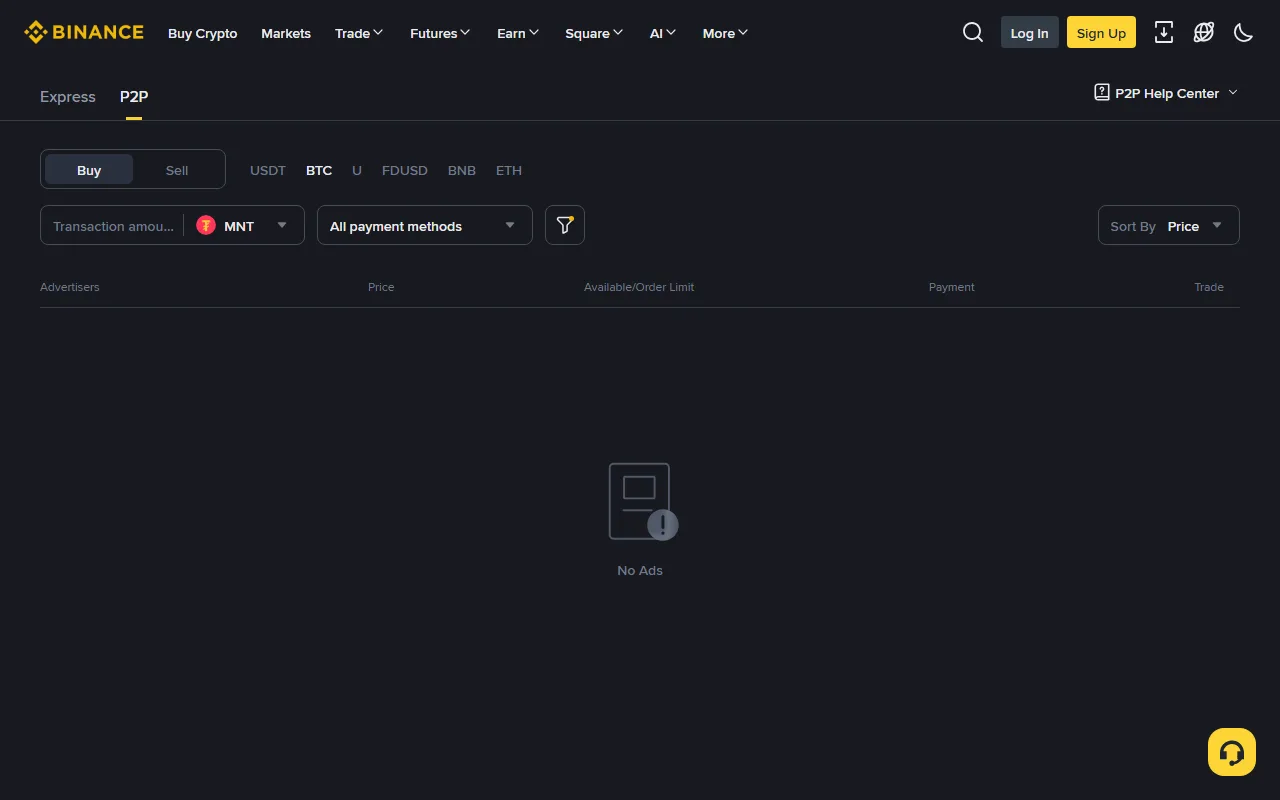Image resolution: width=1280 pixels, height=800 pixels.
Task: Select the FDUSD crypto tab
Action: [405, 170]
